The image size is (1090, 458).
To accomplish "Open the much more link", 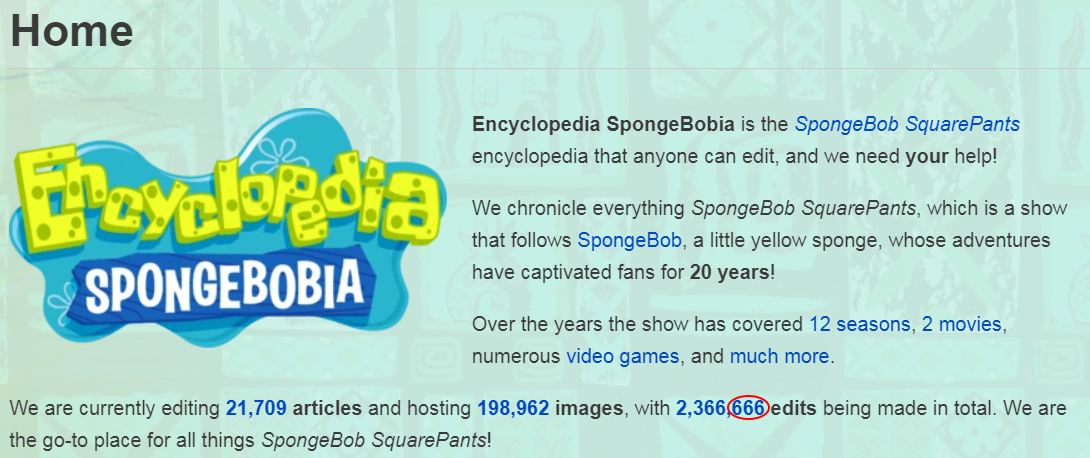I will pos(779,357).
